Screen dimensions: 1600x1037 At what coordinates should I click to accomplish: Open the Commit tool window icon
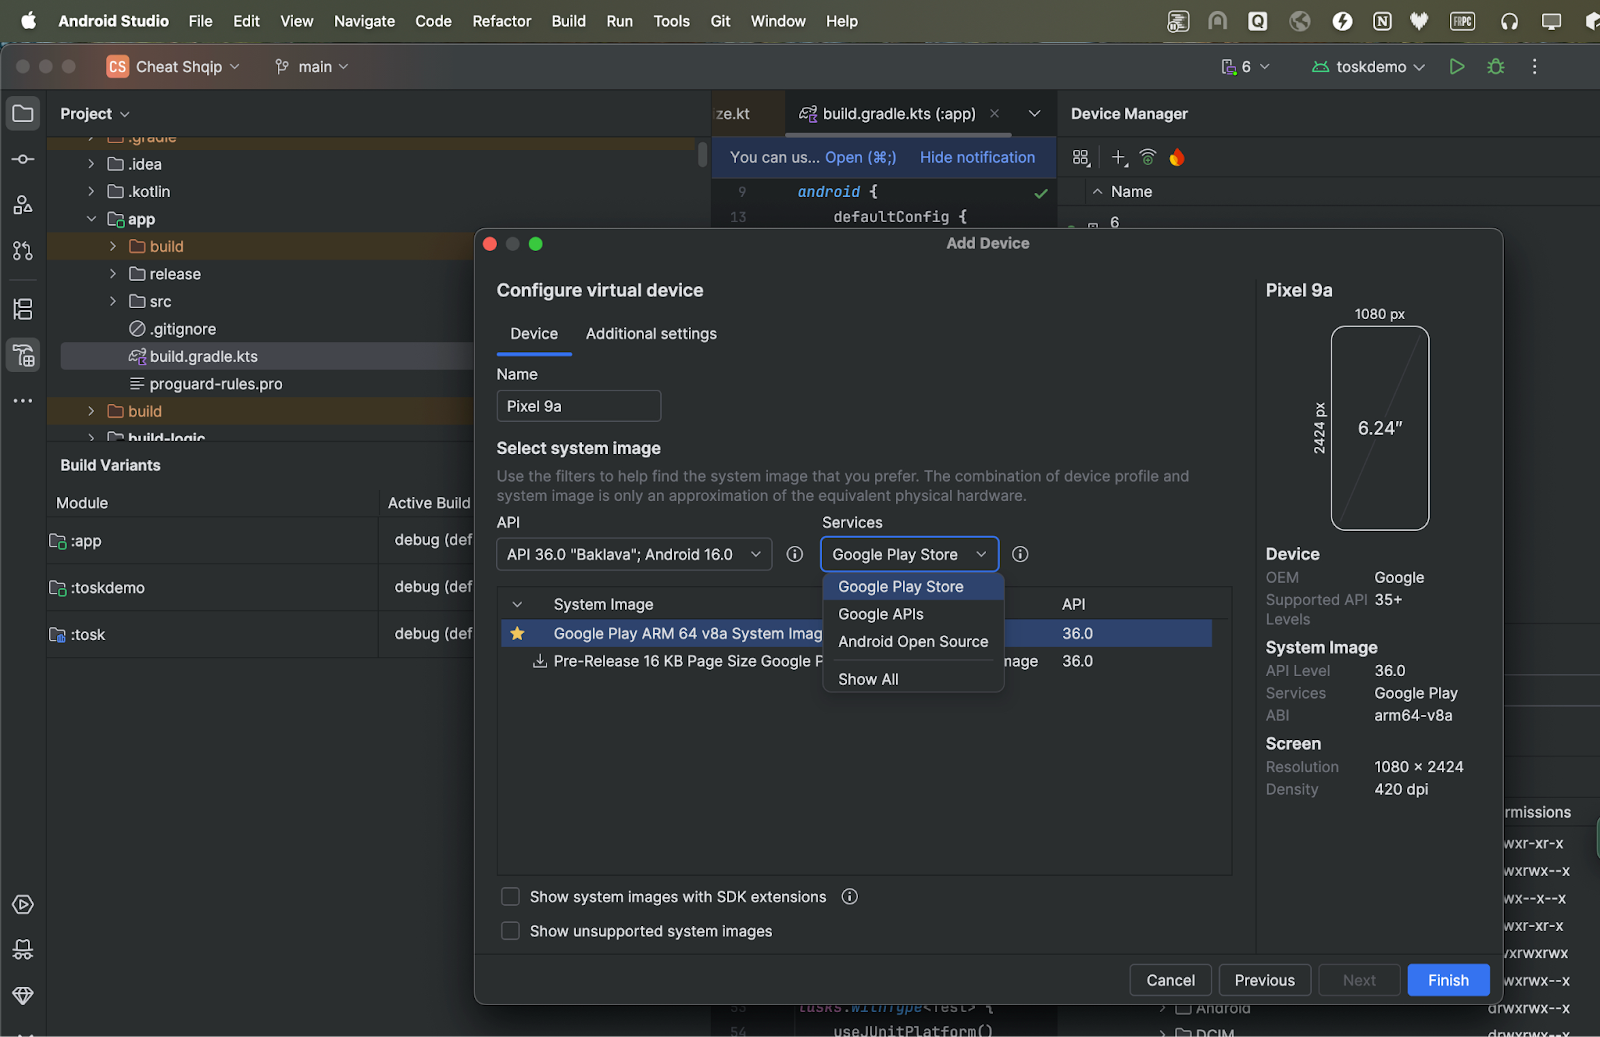click(x=23, y=159)
